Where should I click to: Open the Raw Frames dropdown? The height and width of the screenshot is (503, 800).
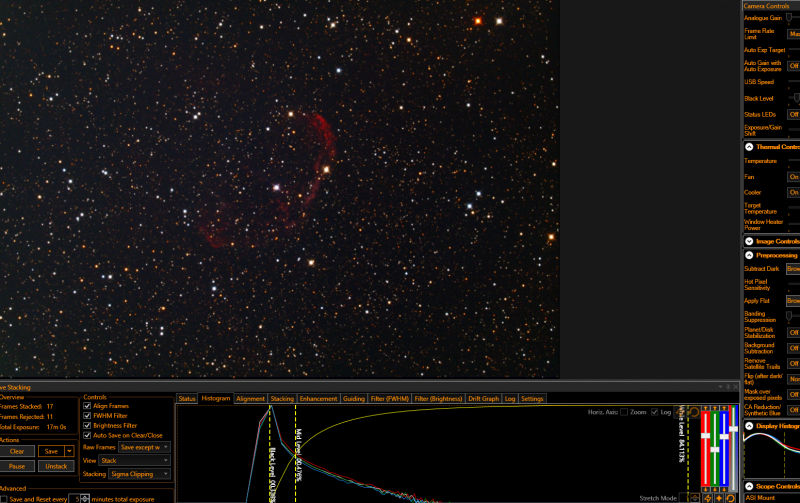coord(144,447)
